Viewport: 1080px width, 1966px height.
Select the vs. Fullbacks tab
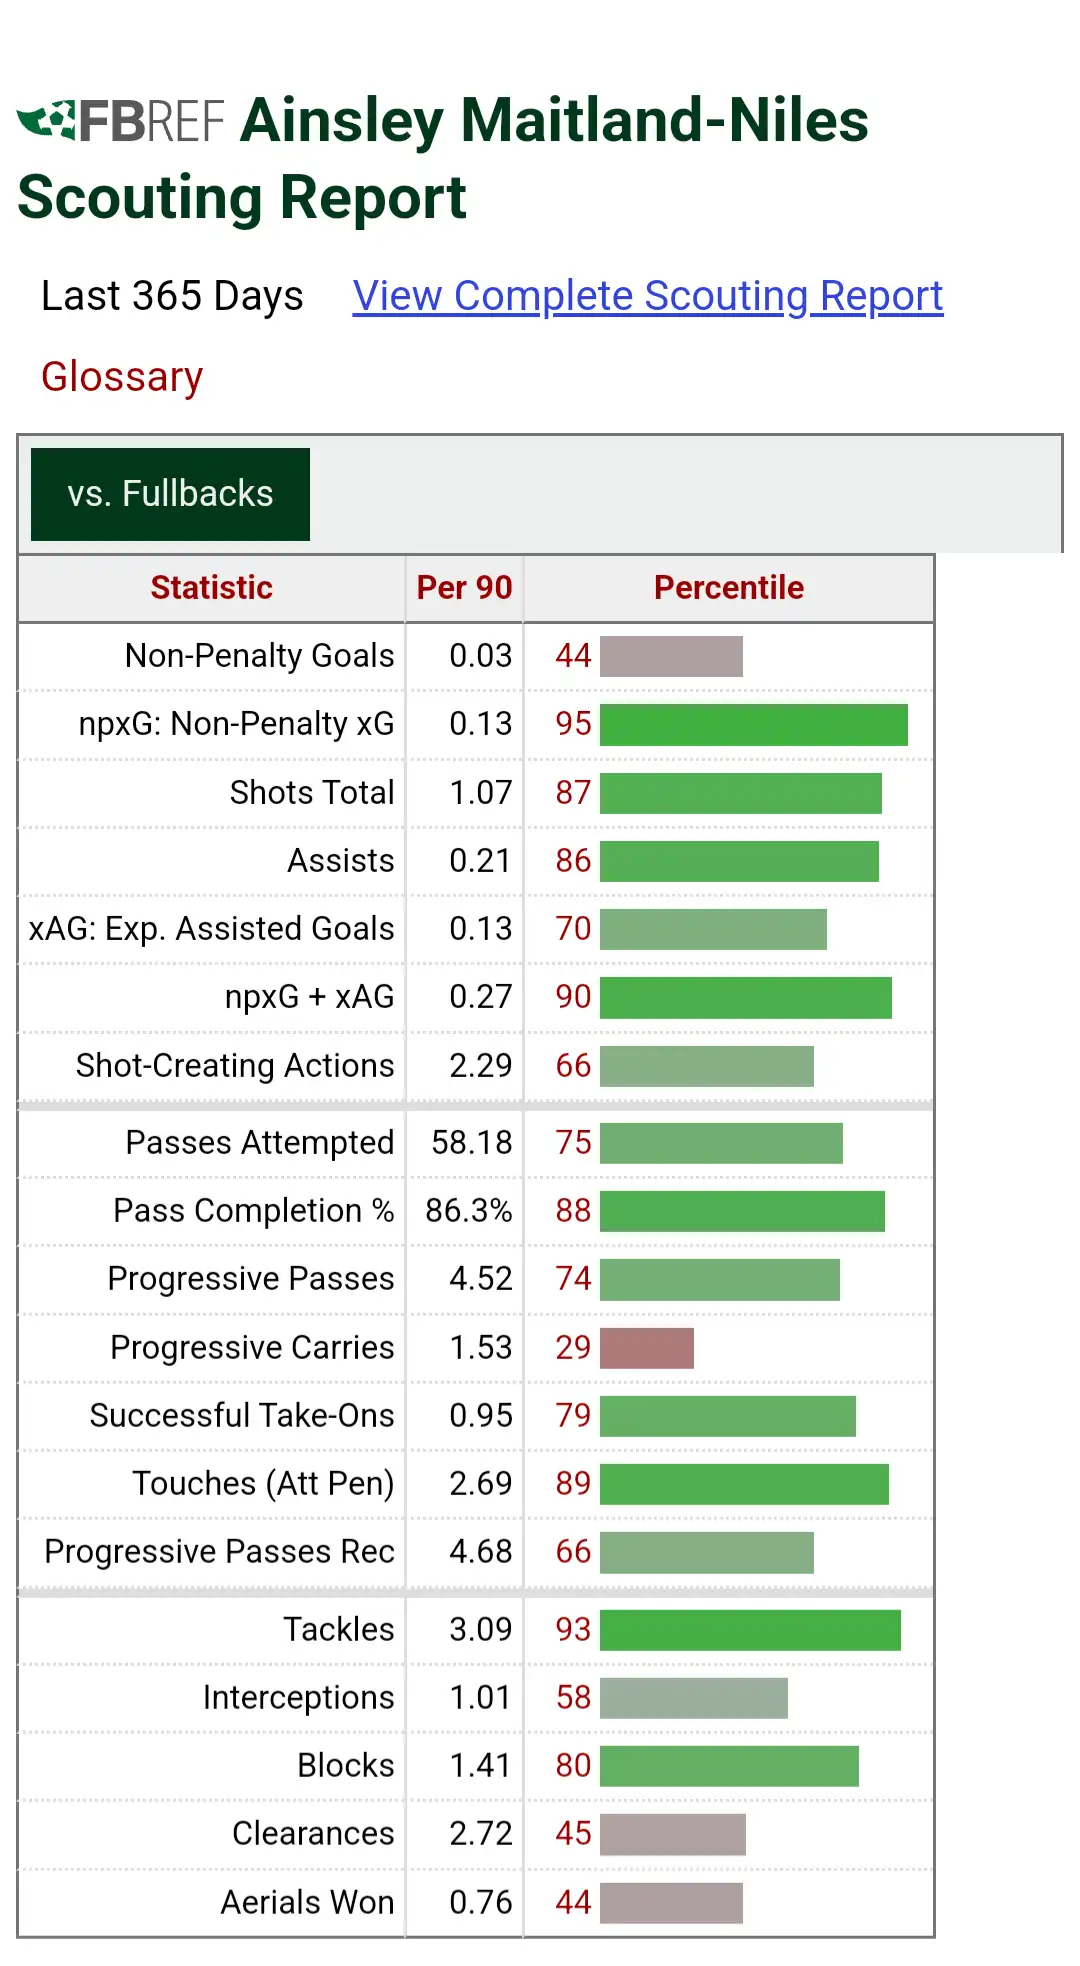click(x=170, y=494)
